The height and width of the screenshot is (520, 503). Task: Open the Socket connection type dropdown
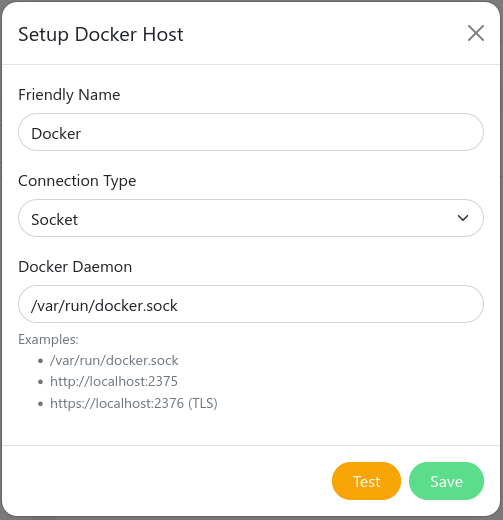251,218
